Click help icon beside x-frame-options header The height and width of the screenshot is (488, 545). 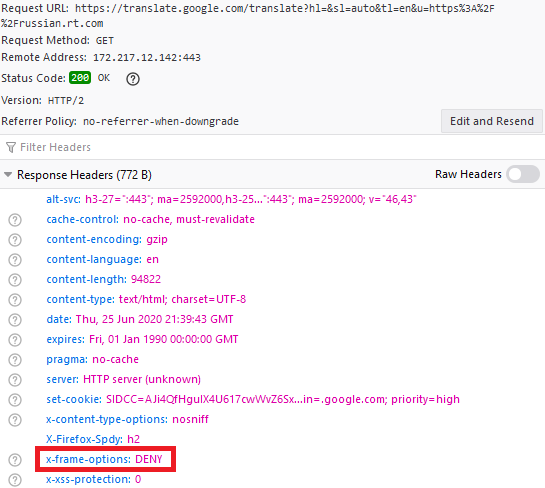(15, 460)
